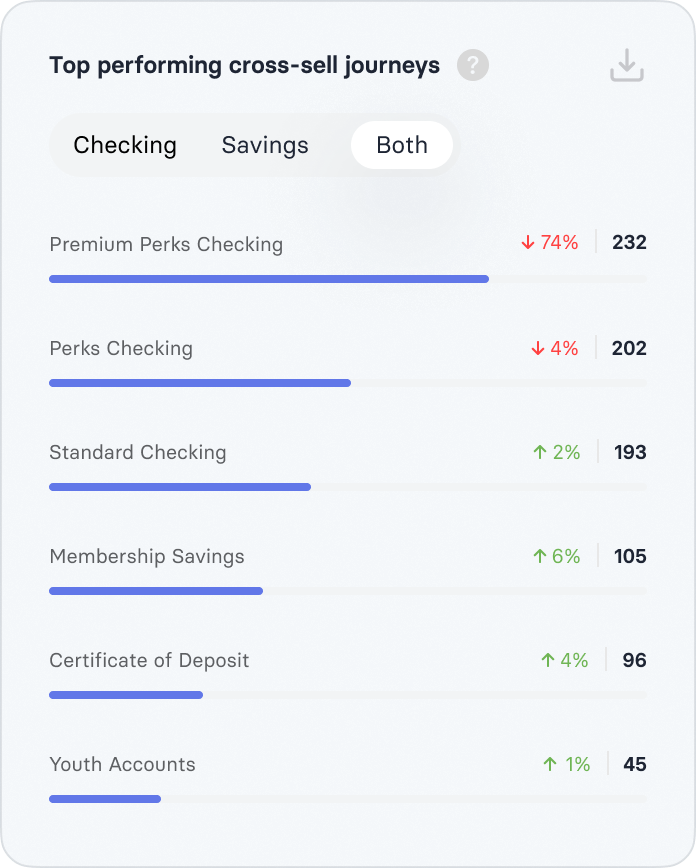The image size is (696, 868).
Task: Open the Perks Checking journey
Action: point(121,348)
